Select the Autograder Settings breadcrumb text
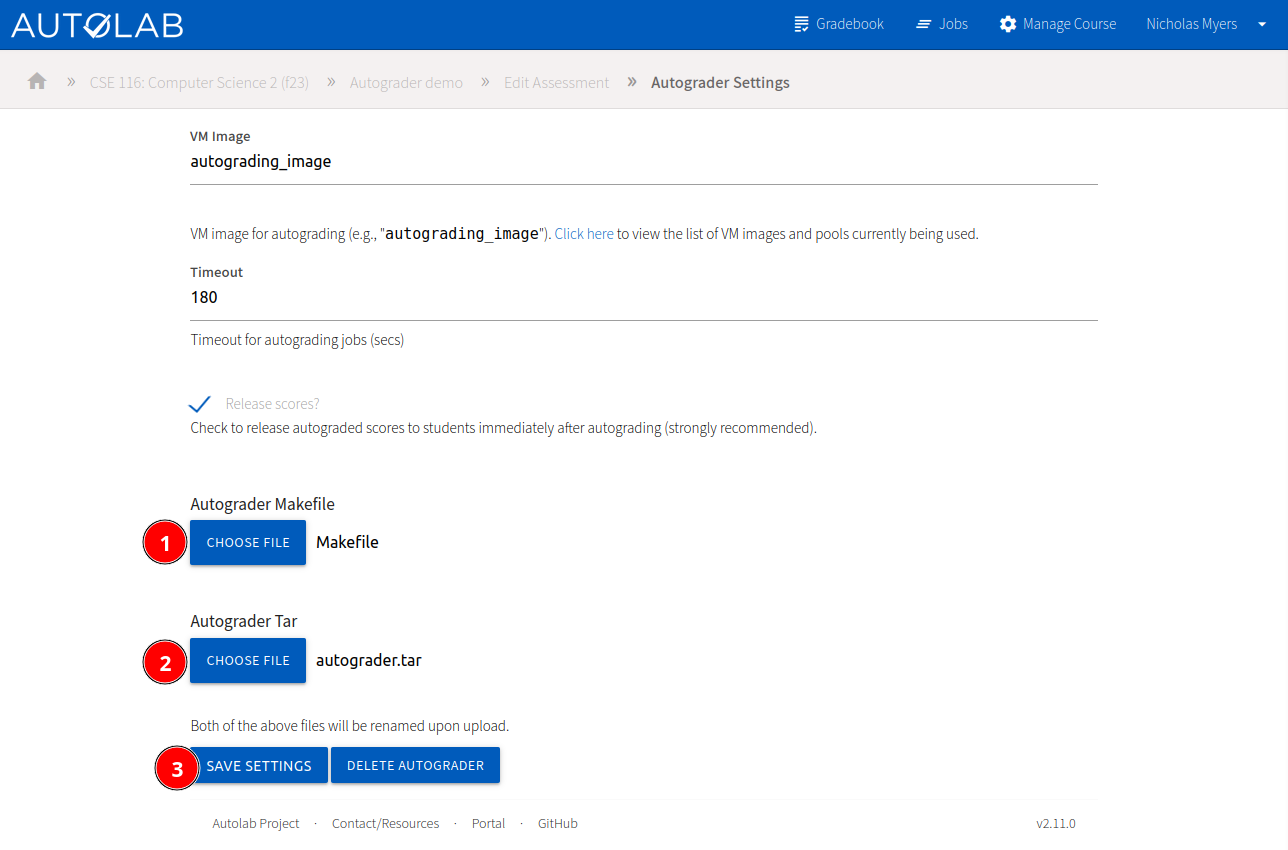 click(720, 82)
